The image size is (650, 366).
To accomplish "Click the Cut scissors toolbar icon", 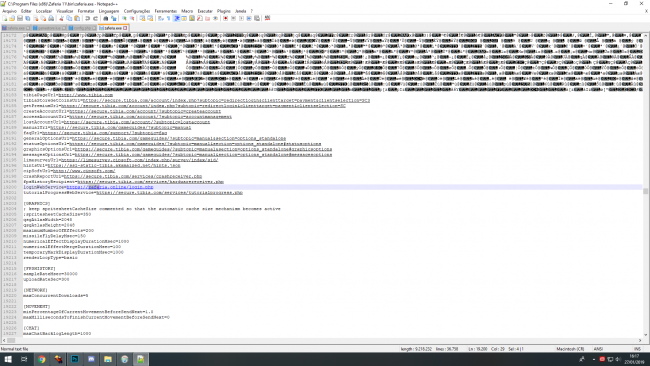I will coord(61,18).
